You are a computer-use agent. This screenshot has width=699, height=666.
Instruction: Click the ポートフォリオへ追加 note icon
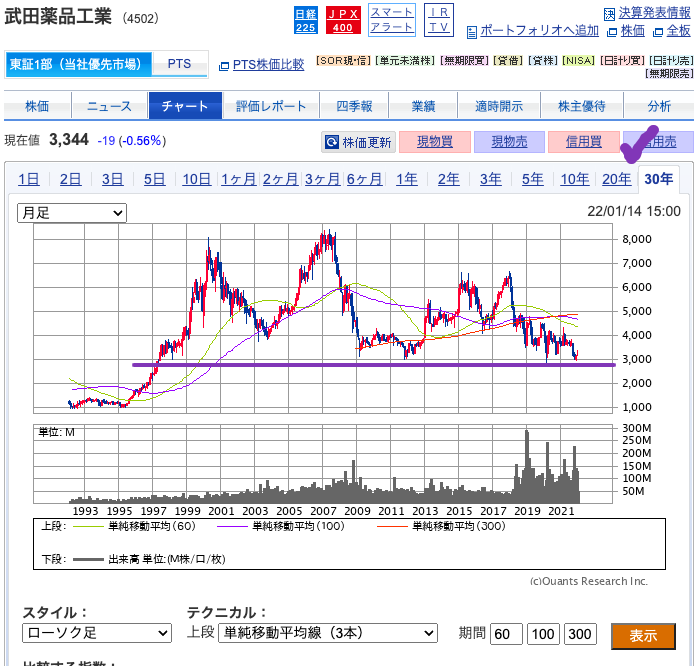click(x=472, y=32)
